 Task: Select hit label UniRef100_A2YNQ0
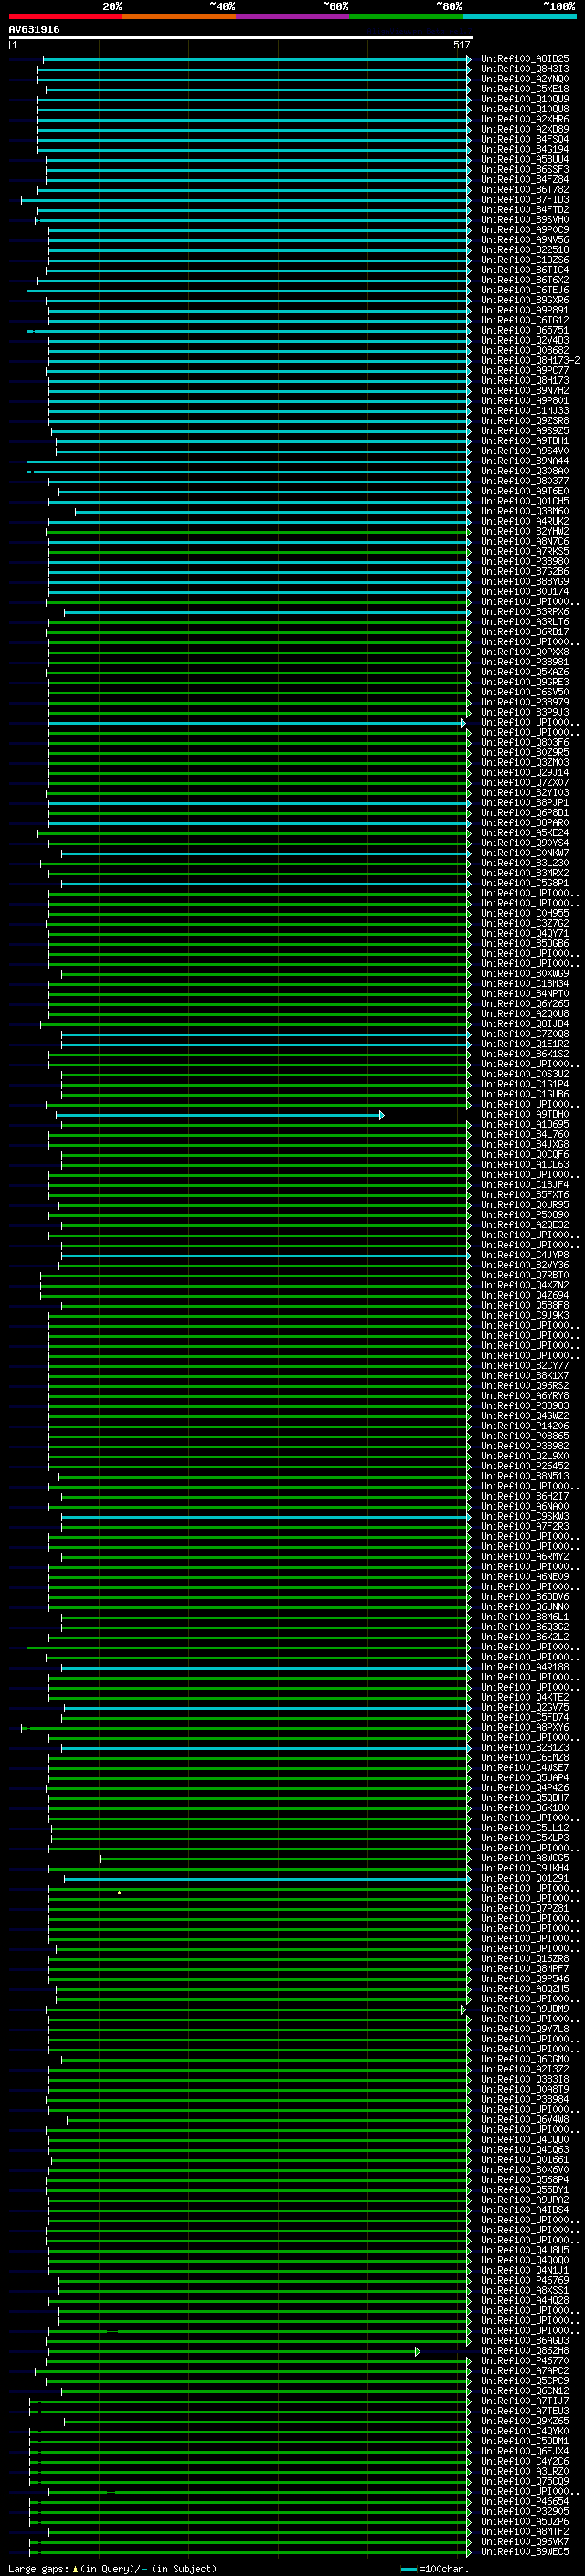525,79
